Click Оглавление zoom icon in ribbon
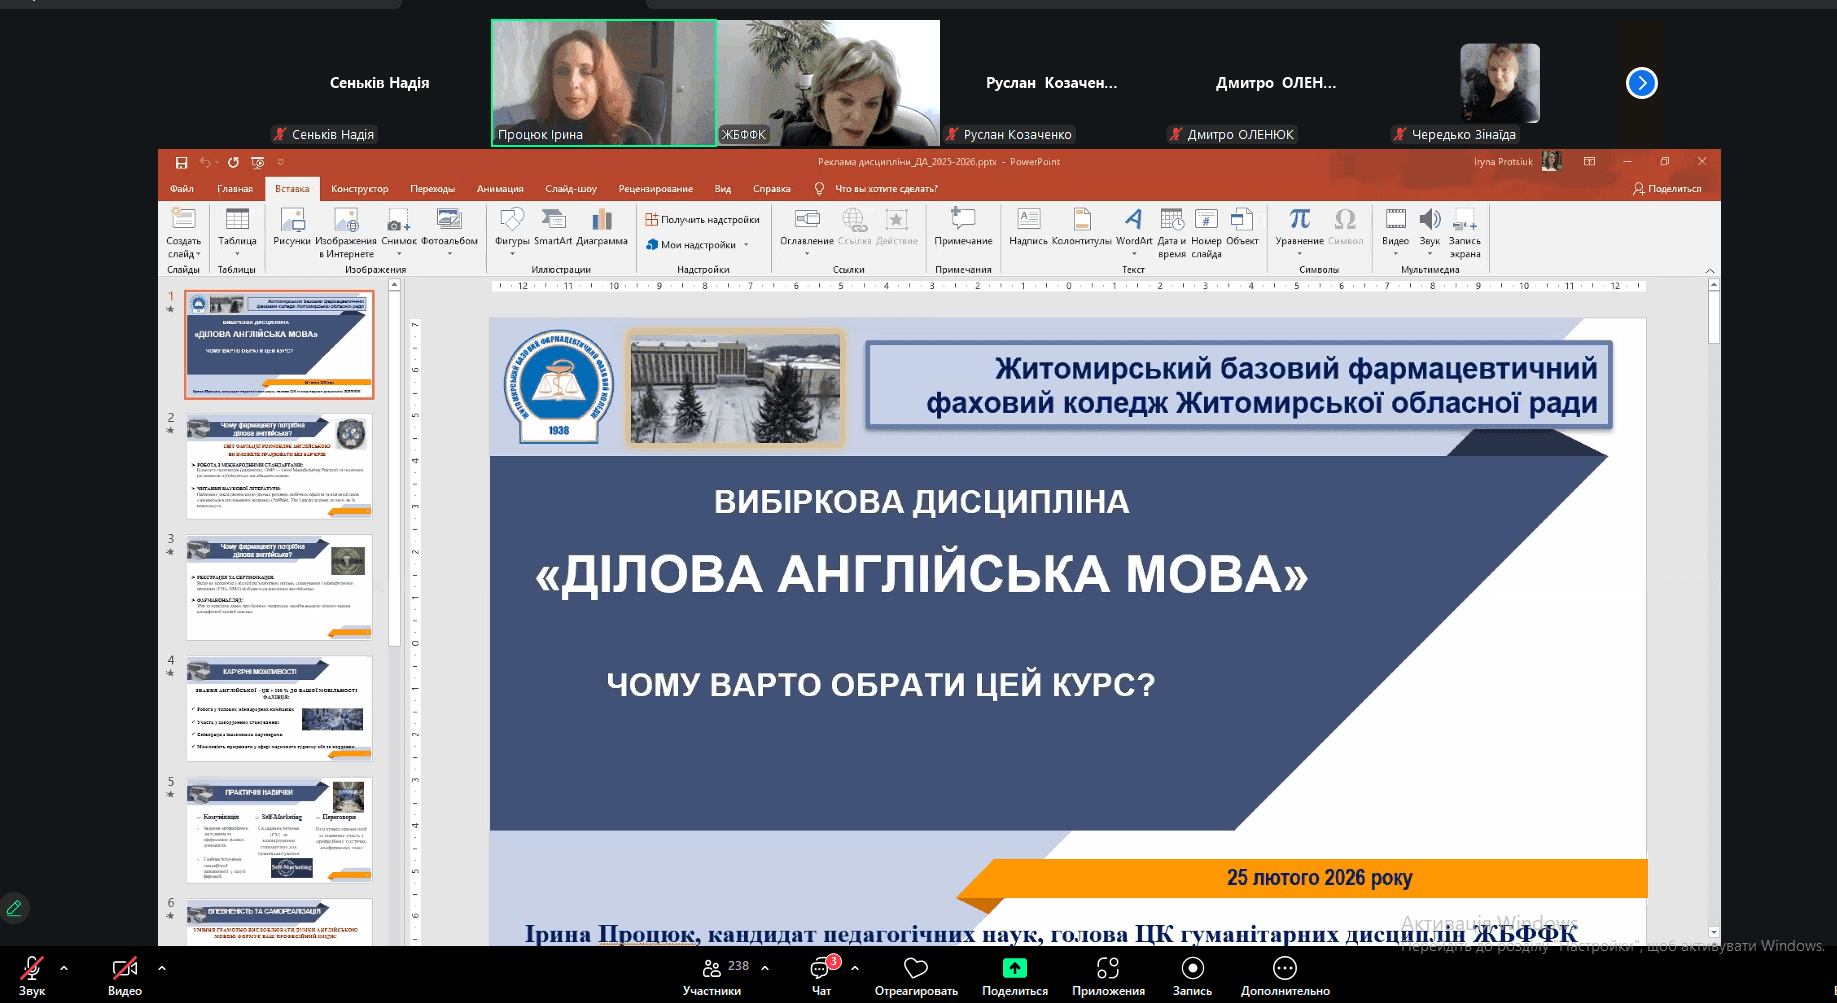The image size is (1837, 1003). coord(807,230)
